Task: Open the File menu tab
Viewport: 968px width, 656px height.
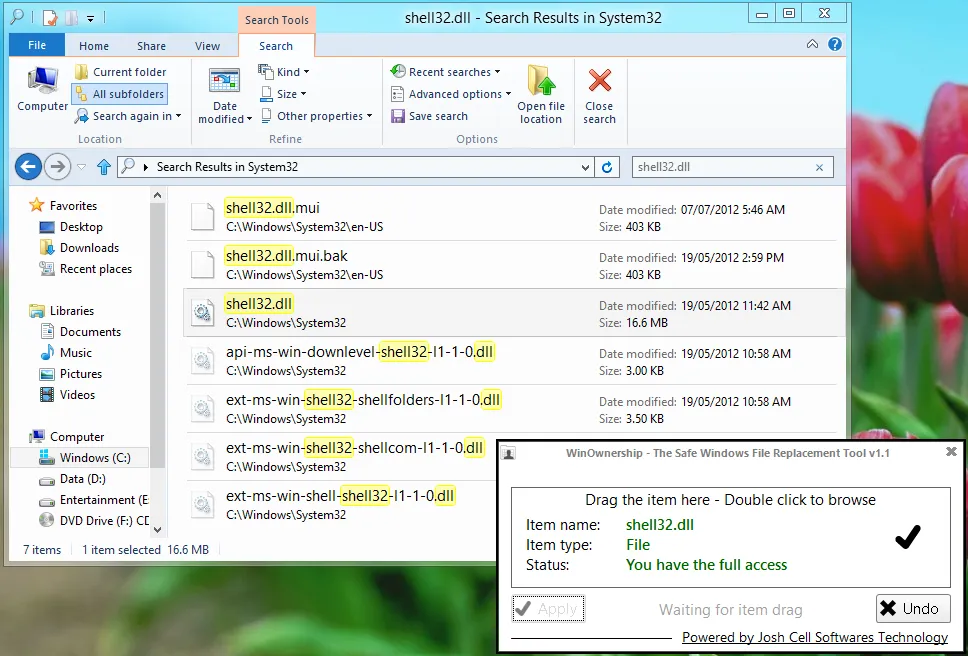Action: coord(37,46)
